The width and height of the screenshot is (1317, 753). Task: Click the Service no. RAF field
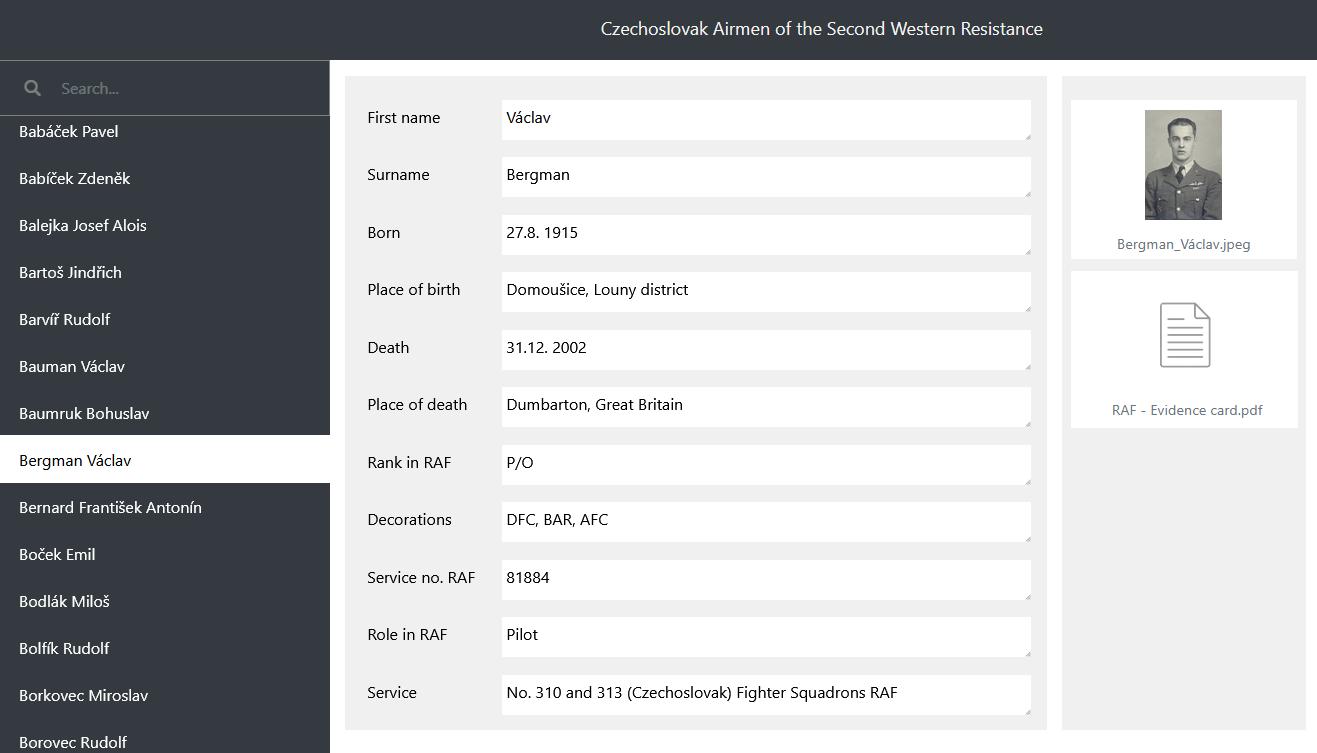[x=766, y=580]
